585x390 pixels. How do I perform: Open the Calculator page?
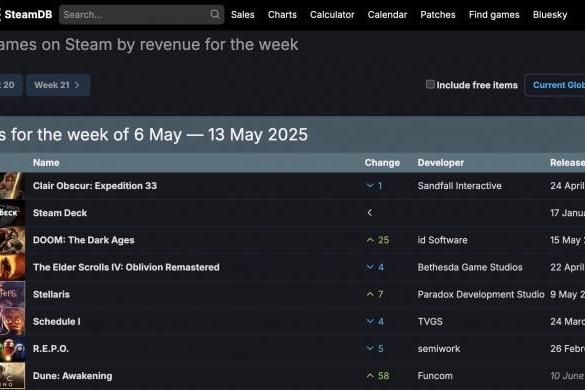click(x=332, y=15)
